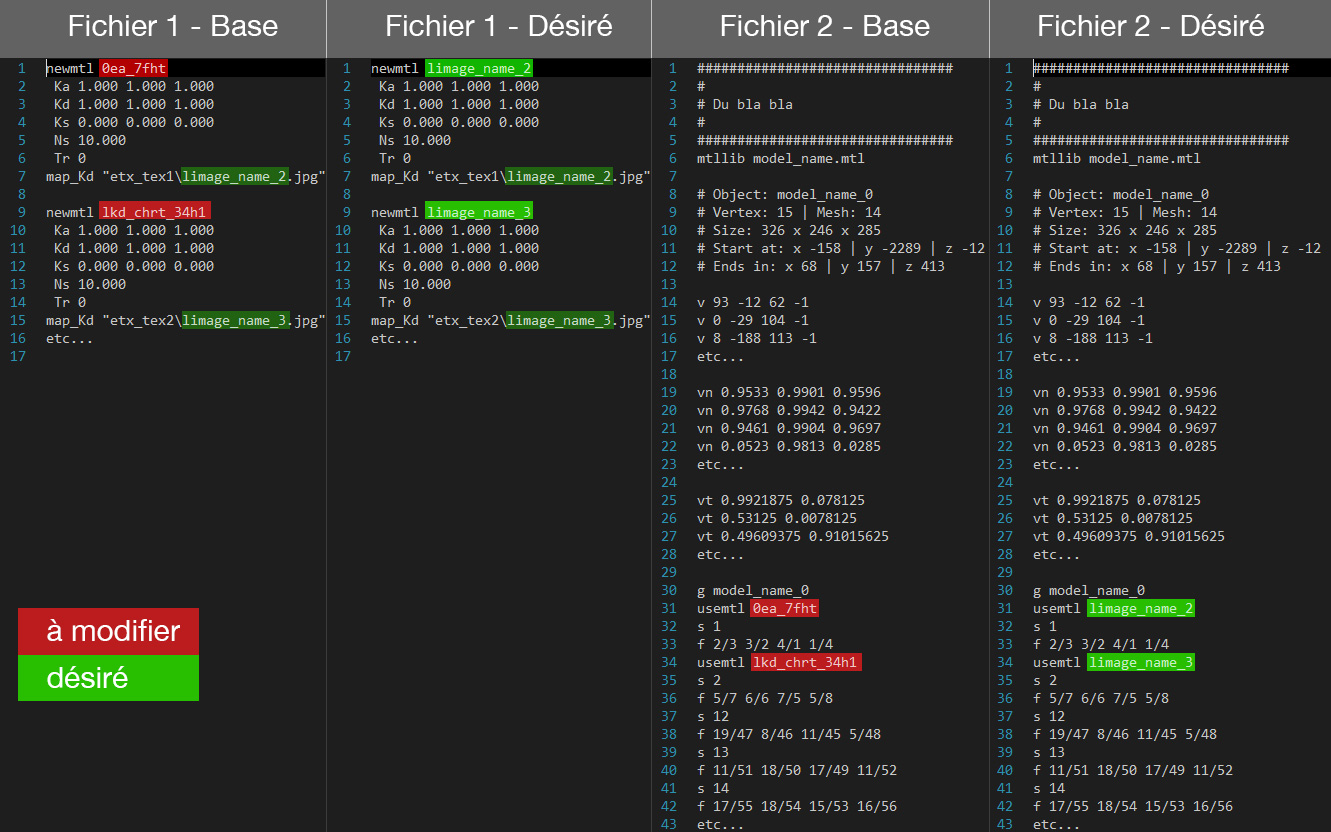This screenshot has height=832, width=1331.
Task: Click the green "désiré" legend swatch
Action: coord(108,678)
